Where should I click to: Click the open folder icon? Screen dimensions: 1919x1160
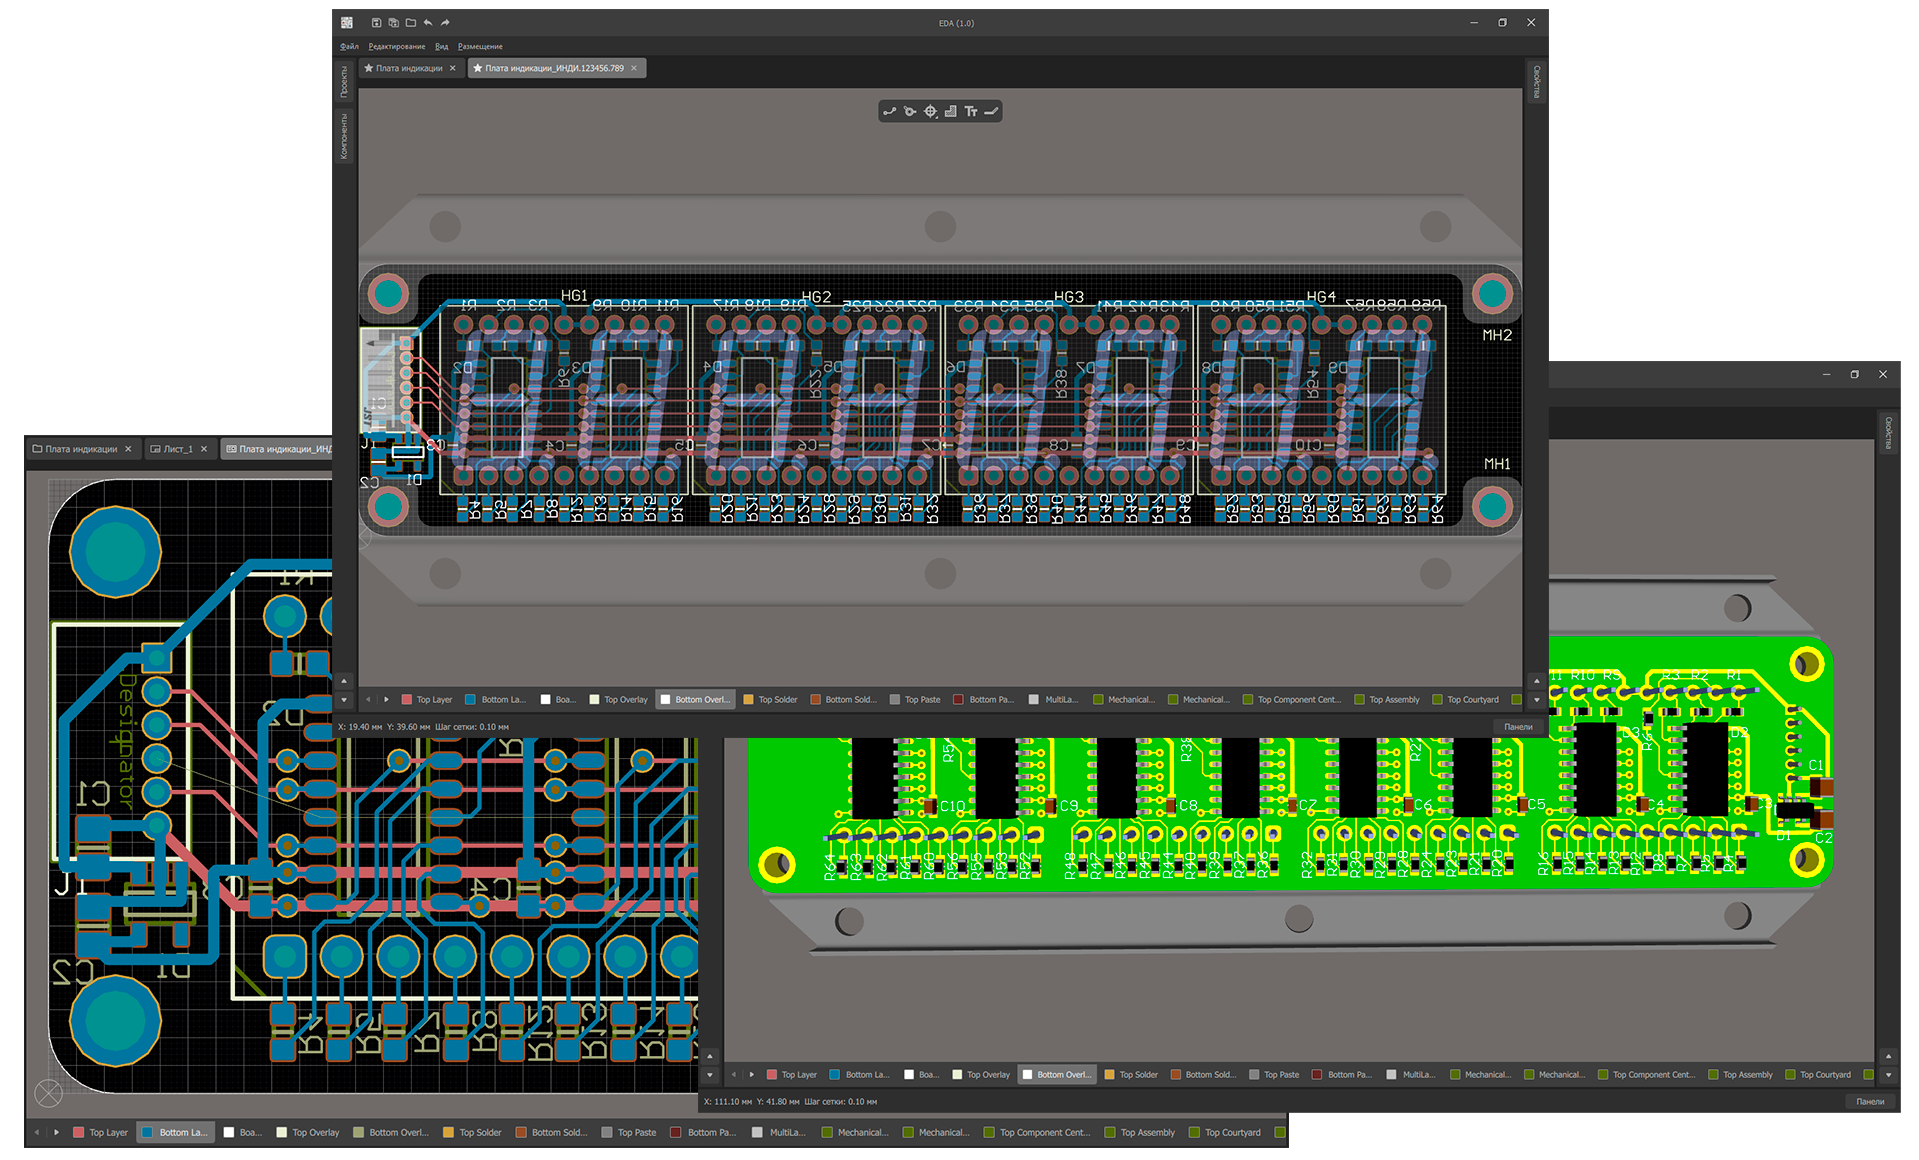tap(410, 22)
